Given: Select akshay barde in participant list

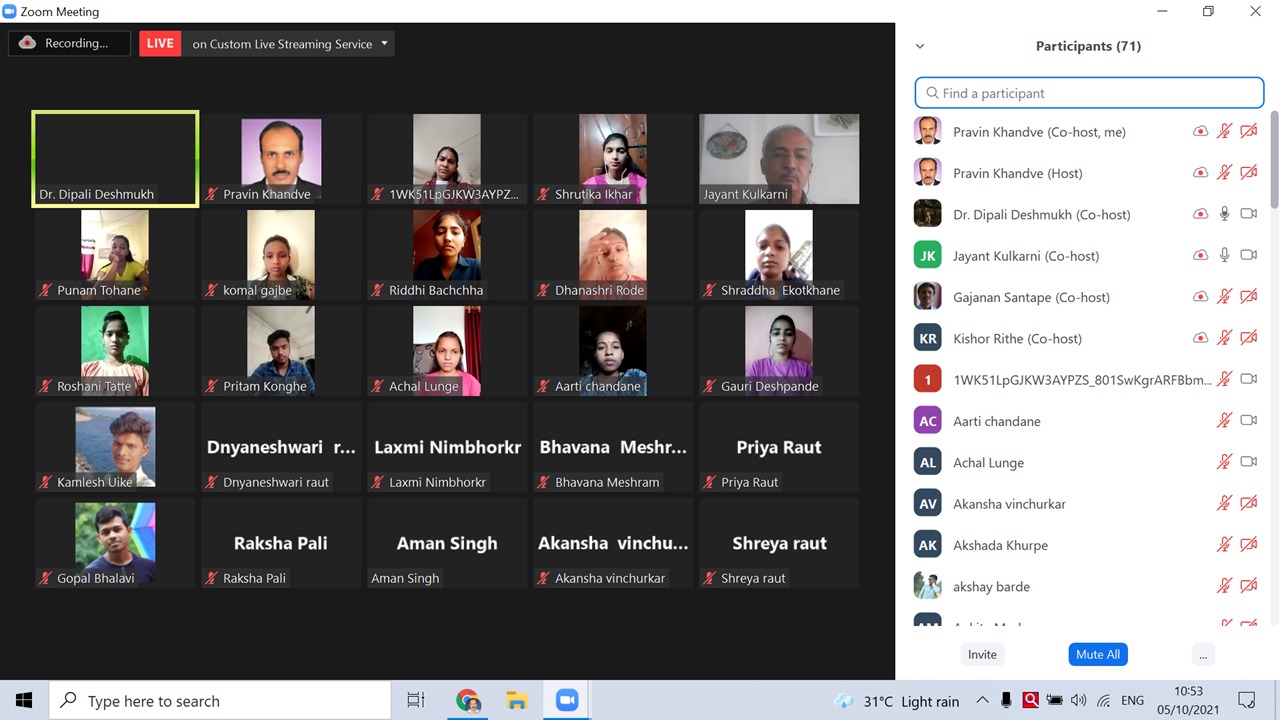Looking at the screenshot, I should click(991, 586).
